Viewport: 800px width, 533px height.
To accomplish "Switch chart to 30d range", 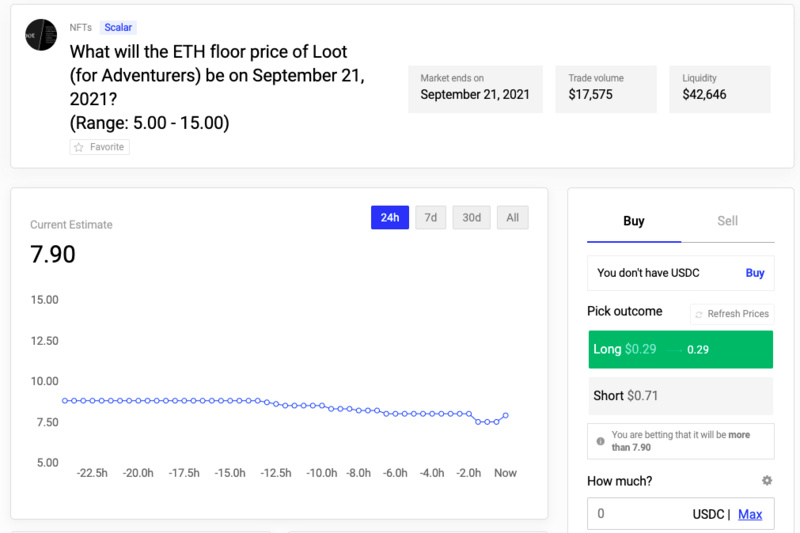I will click(471, 218).
